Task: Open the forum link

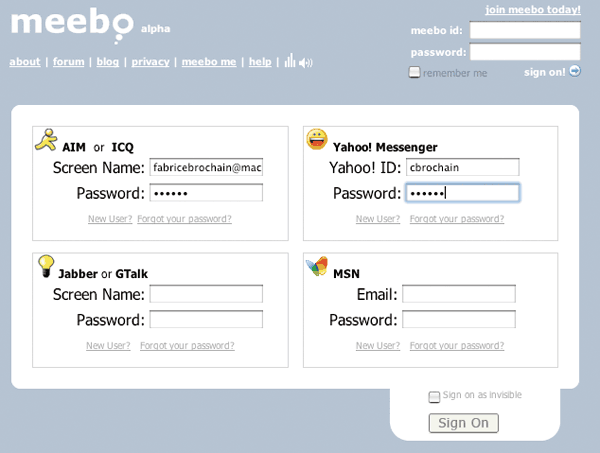Action: 68,62
